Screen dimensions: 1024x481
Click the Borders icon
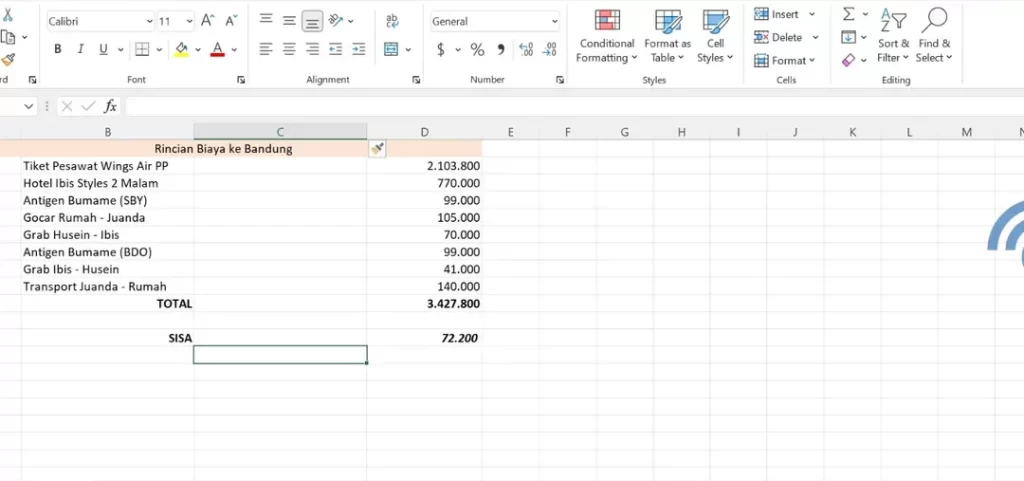tap(142, 49)
